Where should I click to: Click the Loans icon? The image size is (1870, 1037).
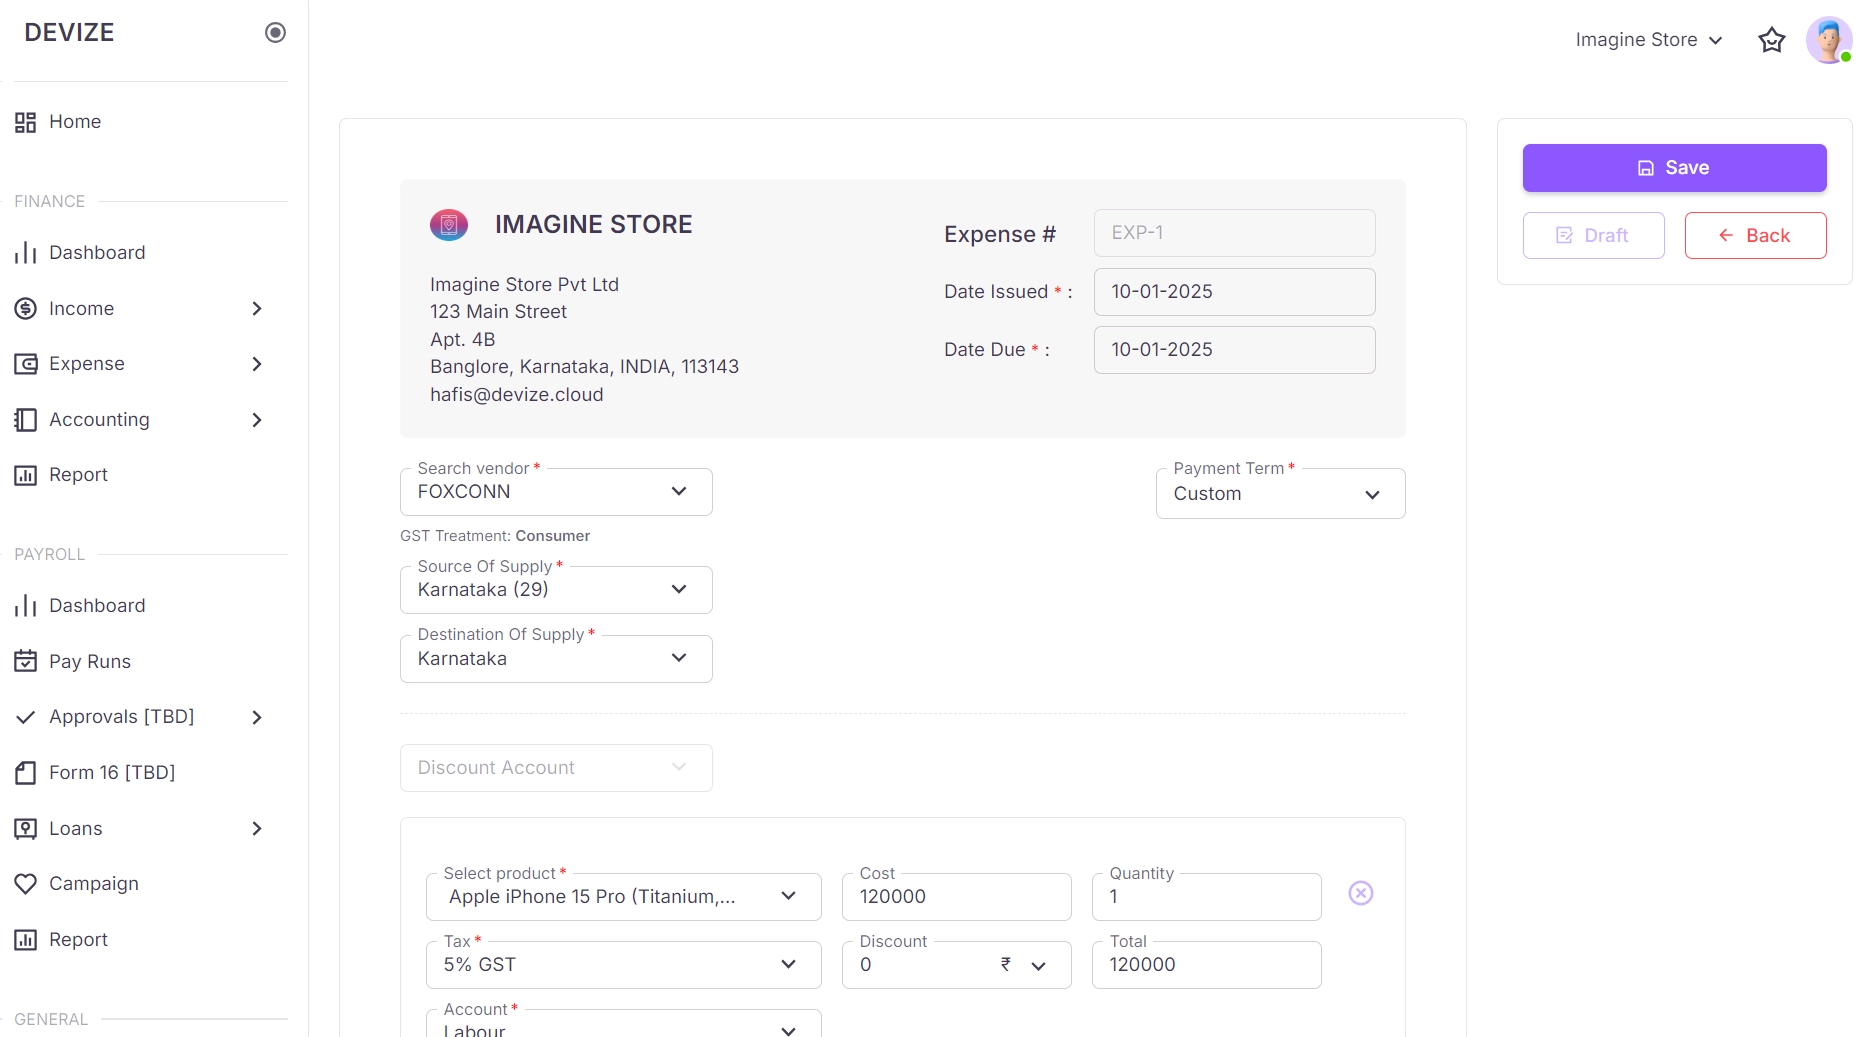[25, 829]
